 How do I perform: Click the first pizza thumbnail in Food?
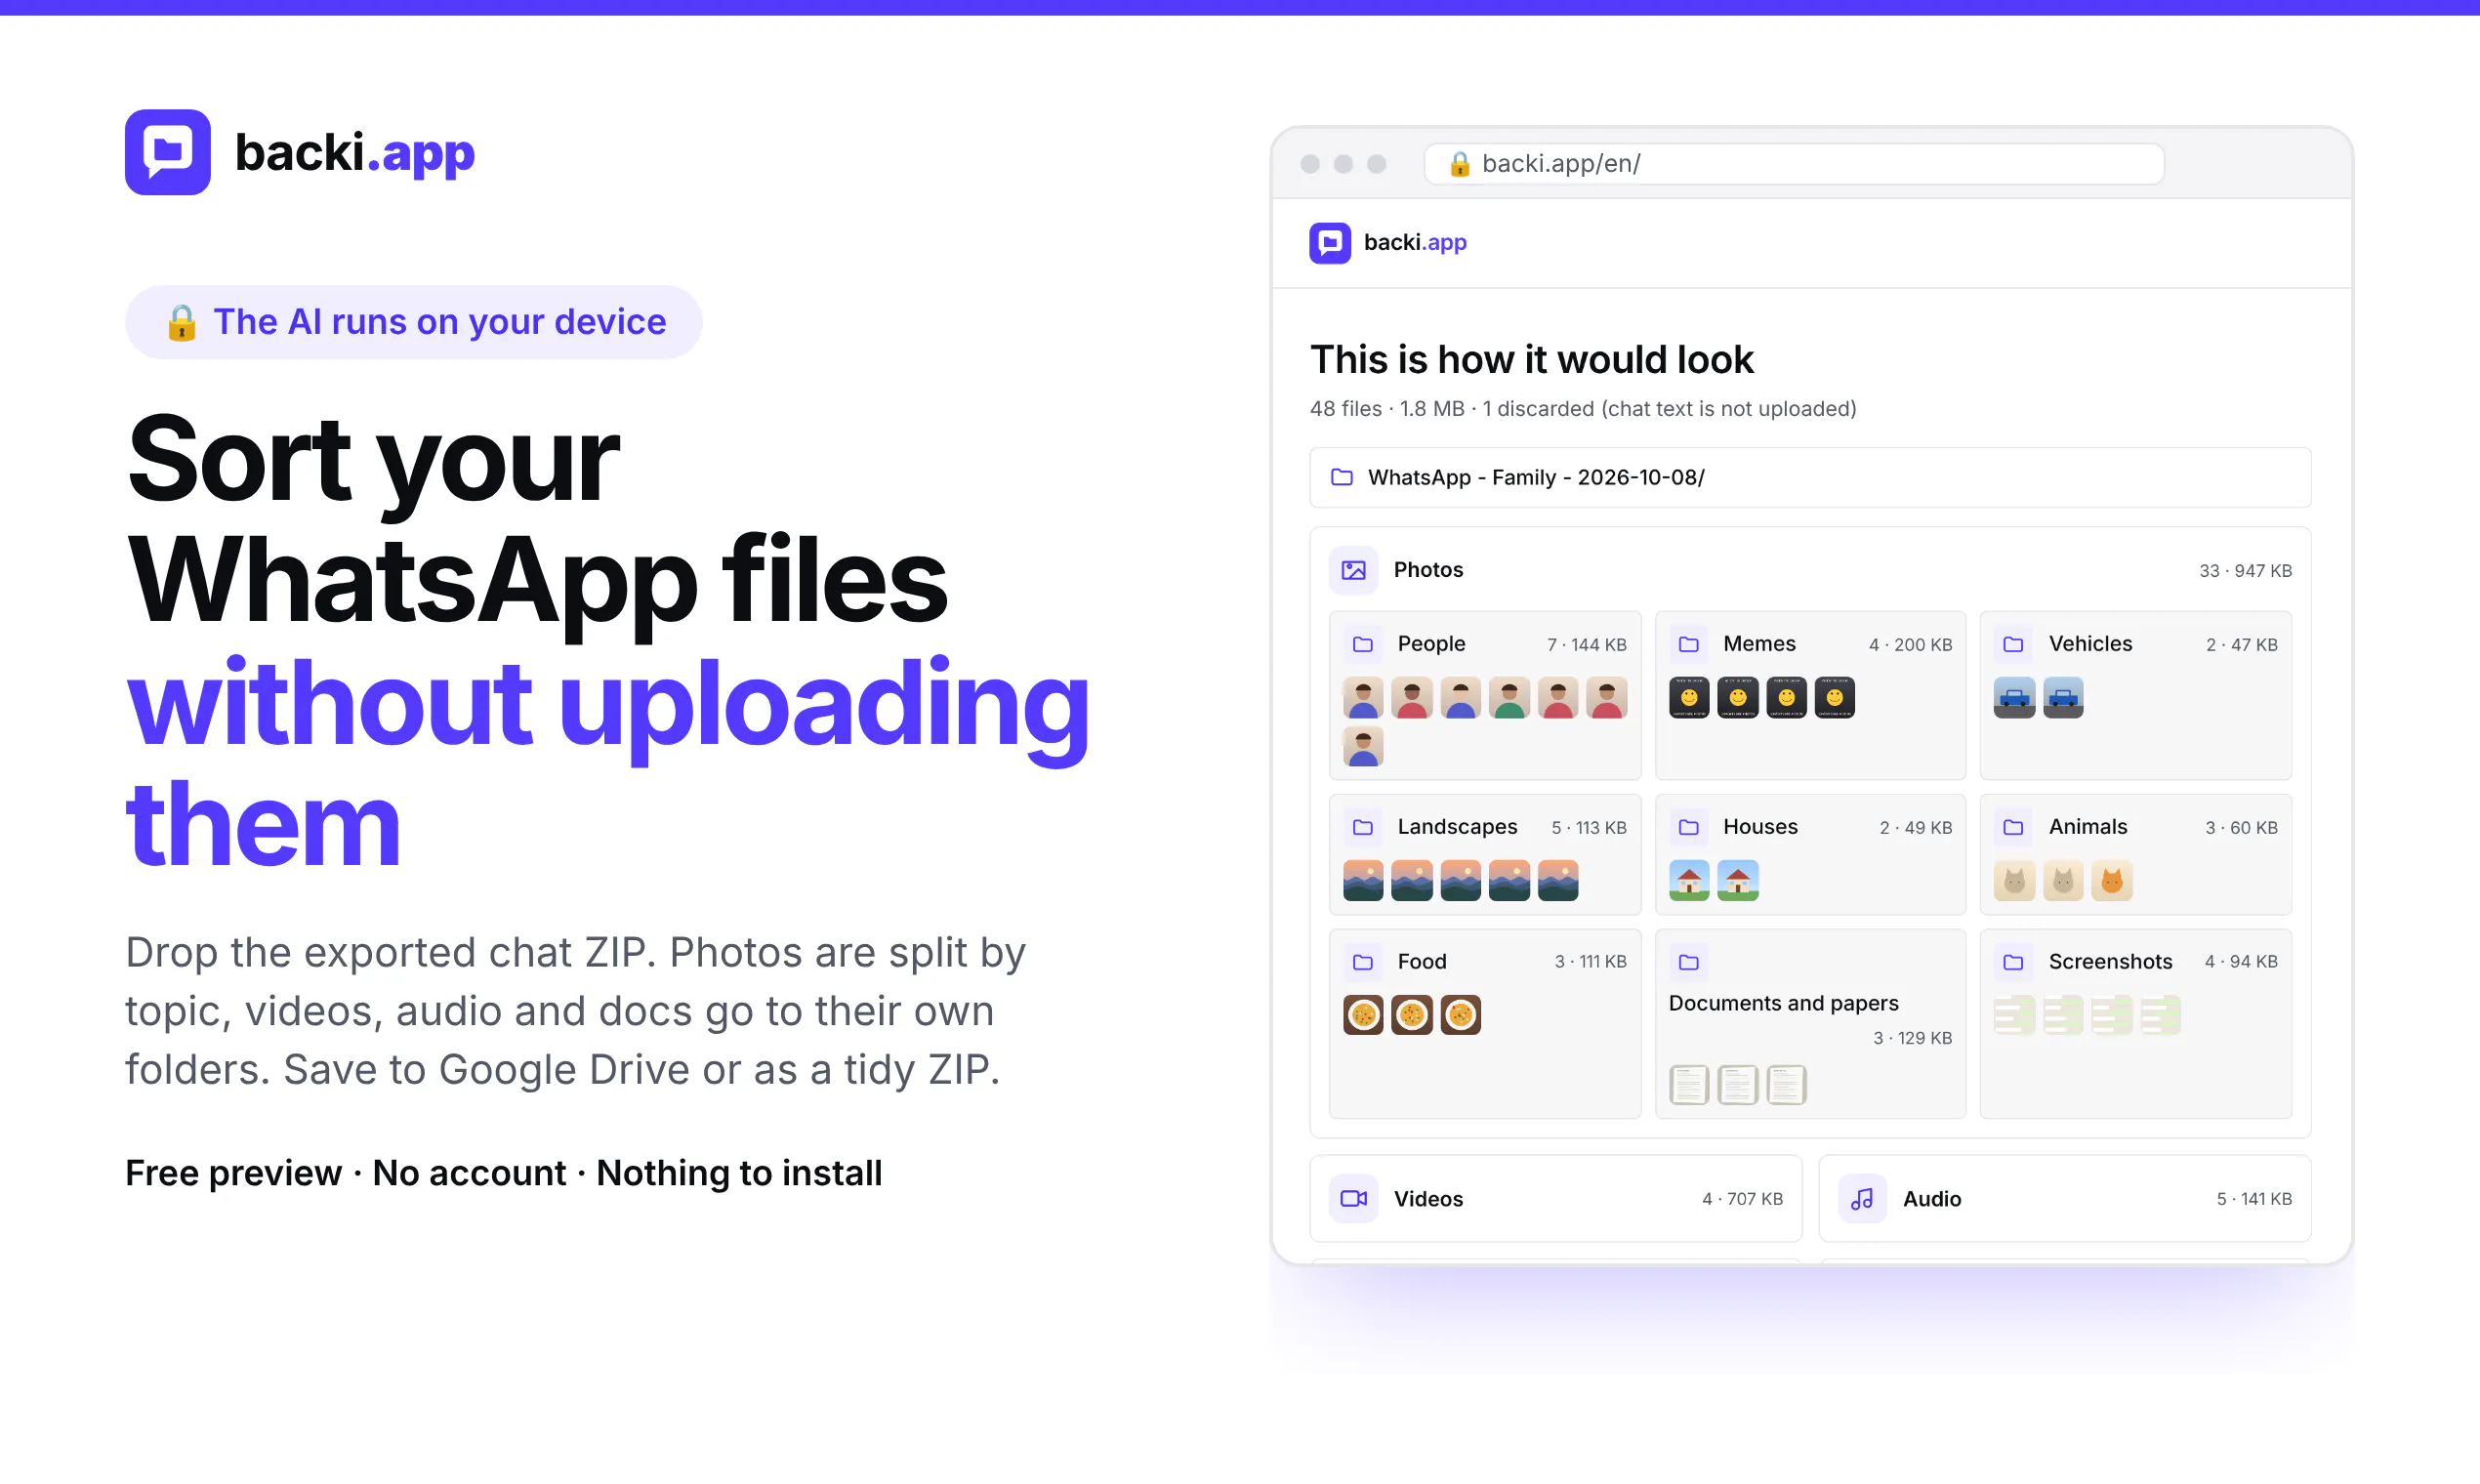click(1363, 1015)
